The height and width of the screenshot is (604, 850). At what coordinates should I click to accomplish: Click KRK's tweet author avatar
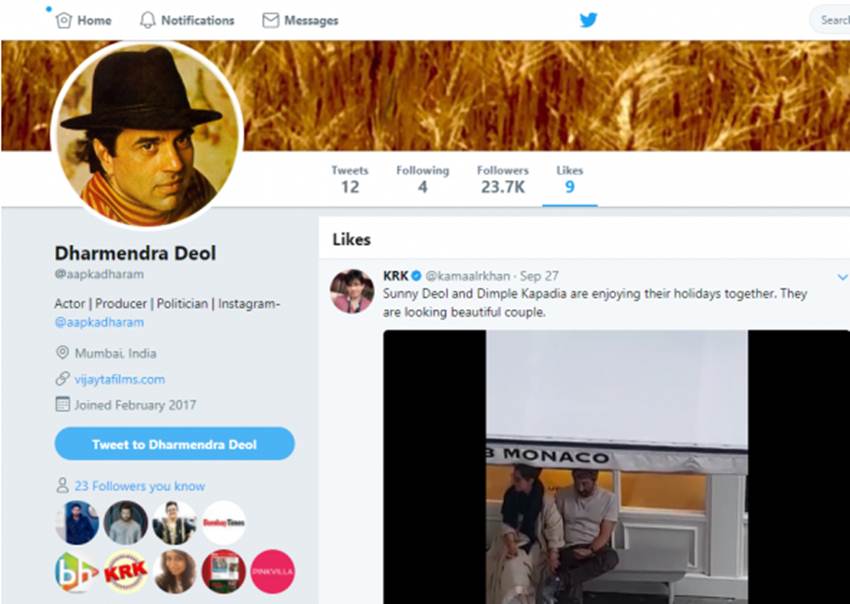(x=352, y=290)
